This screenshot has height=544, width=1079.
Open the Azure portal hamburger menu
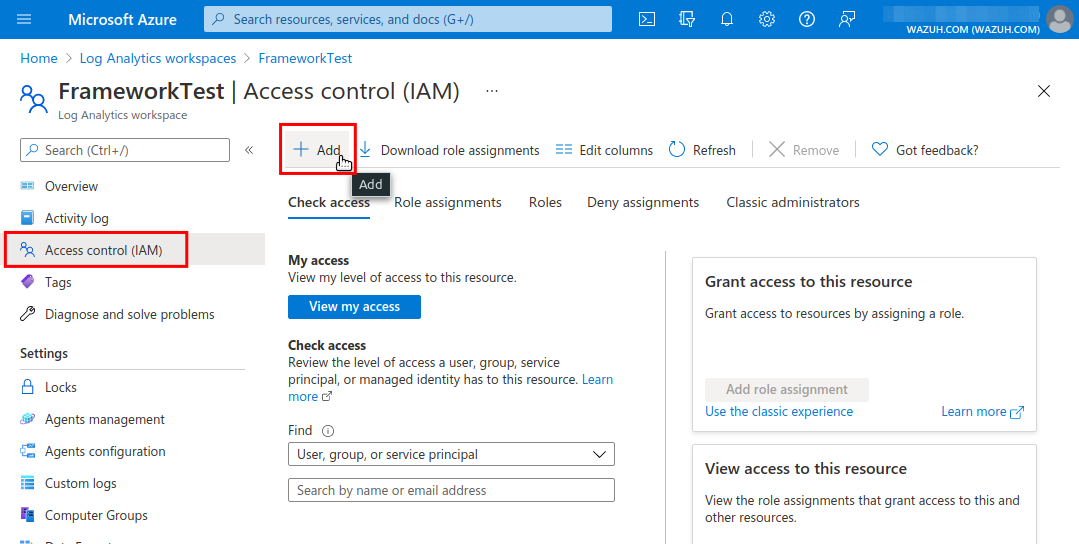(24, 19)
